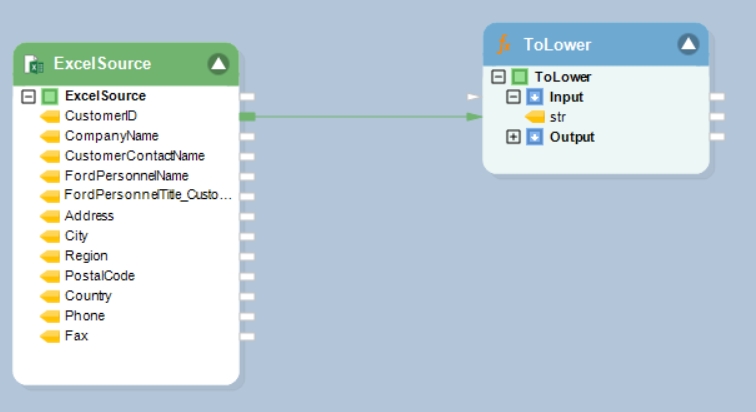
Task: Click the yellow field icon for PostalCode
Action: coord(50,276)
